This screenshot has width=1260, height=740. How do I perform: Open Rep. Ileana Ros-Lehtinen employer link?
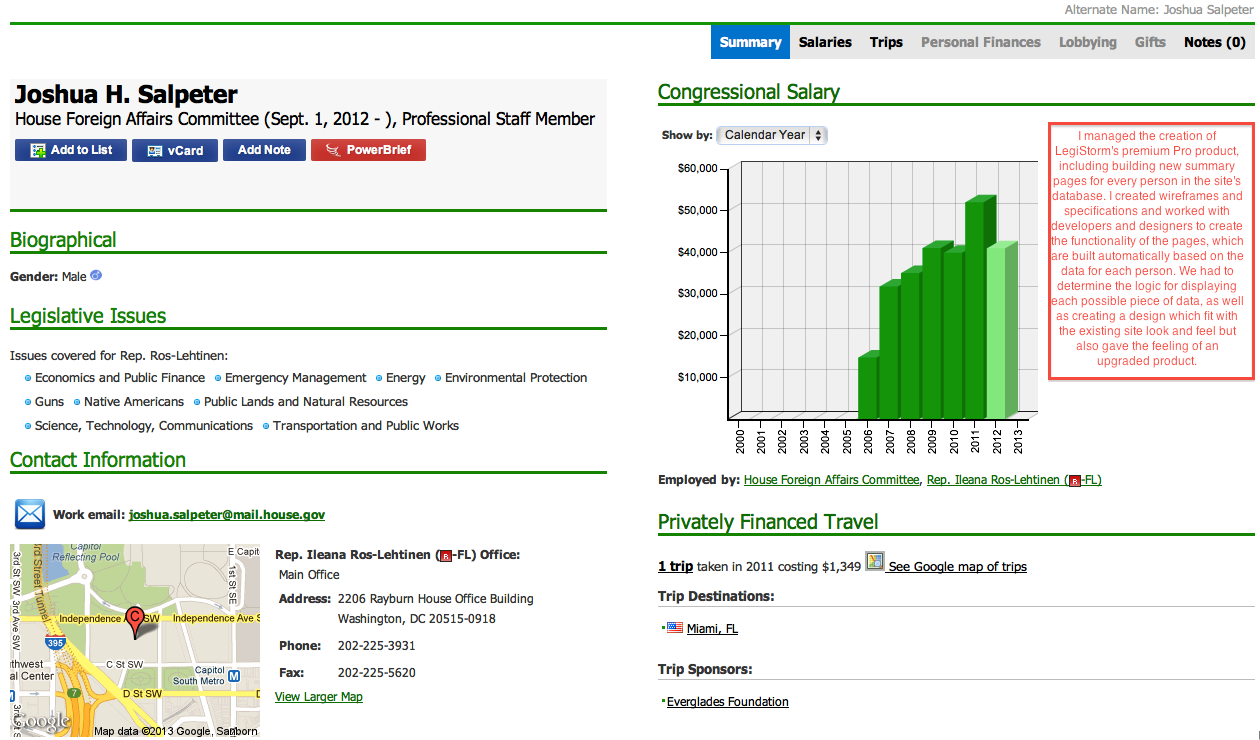1014,480
